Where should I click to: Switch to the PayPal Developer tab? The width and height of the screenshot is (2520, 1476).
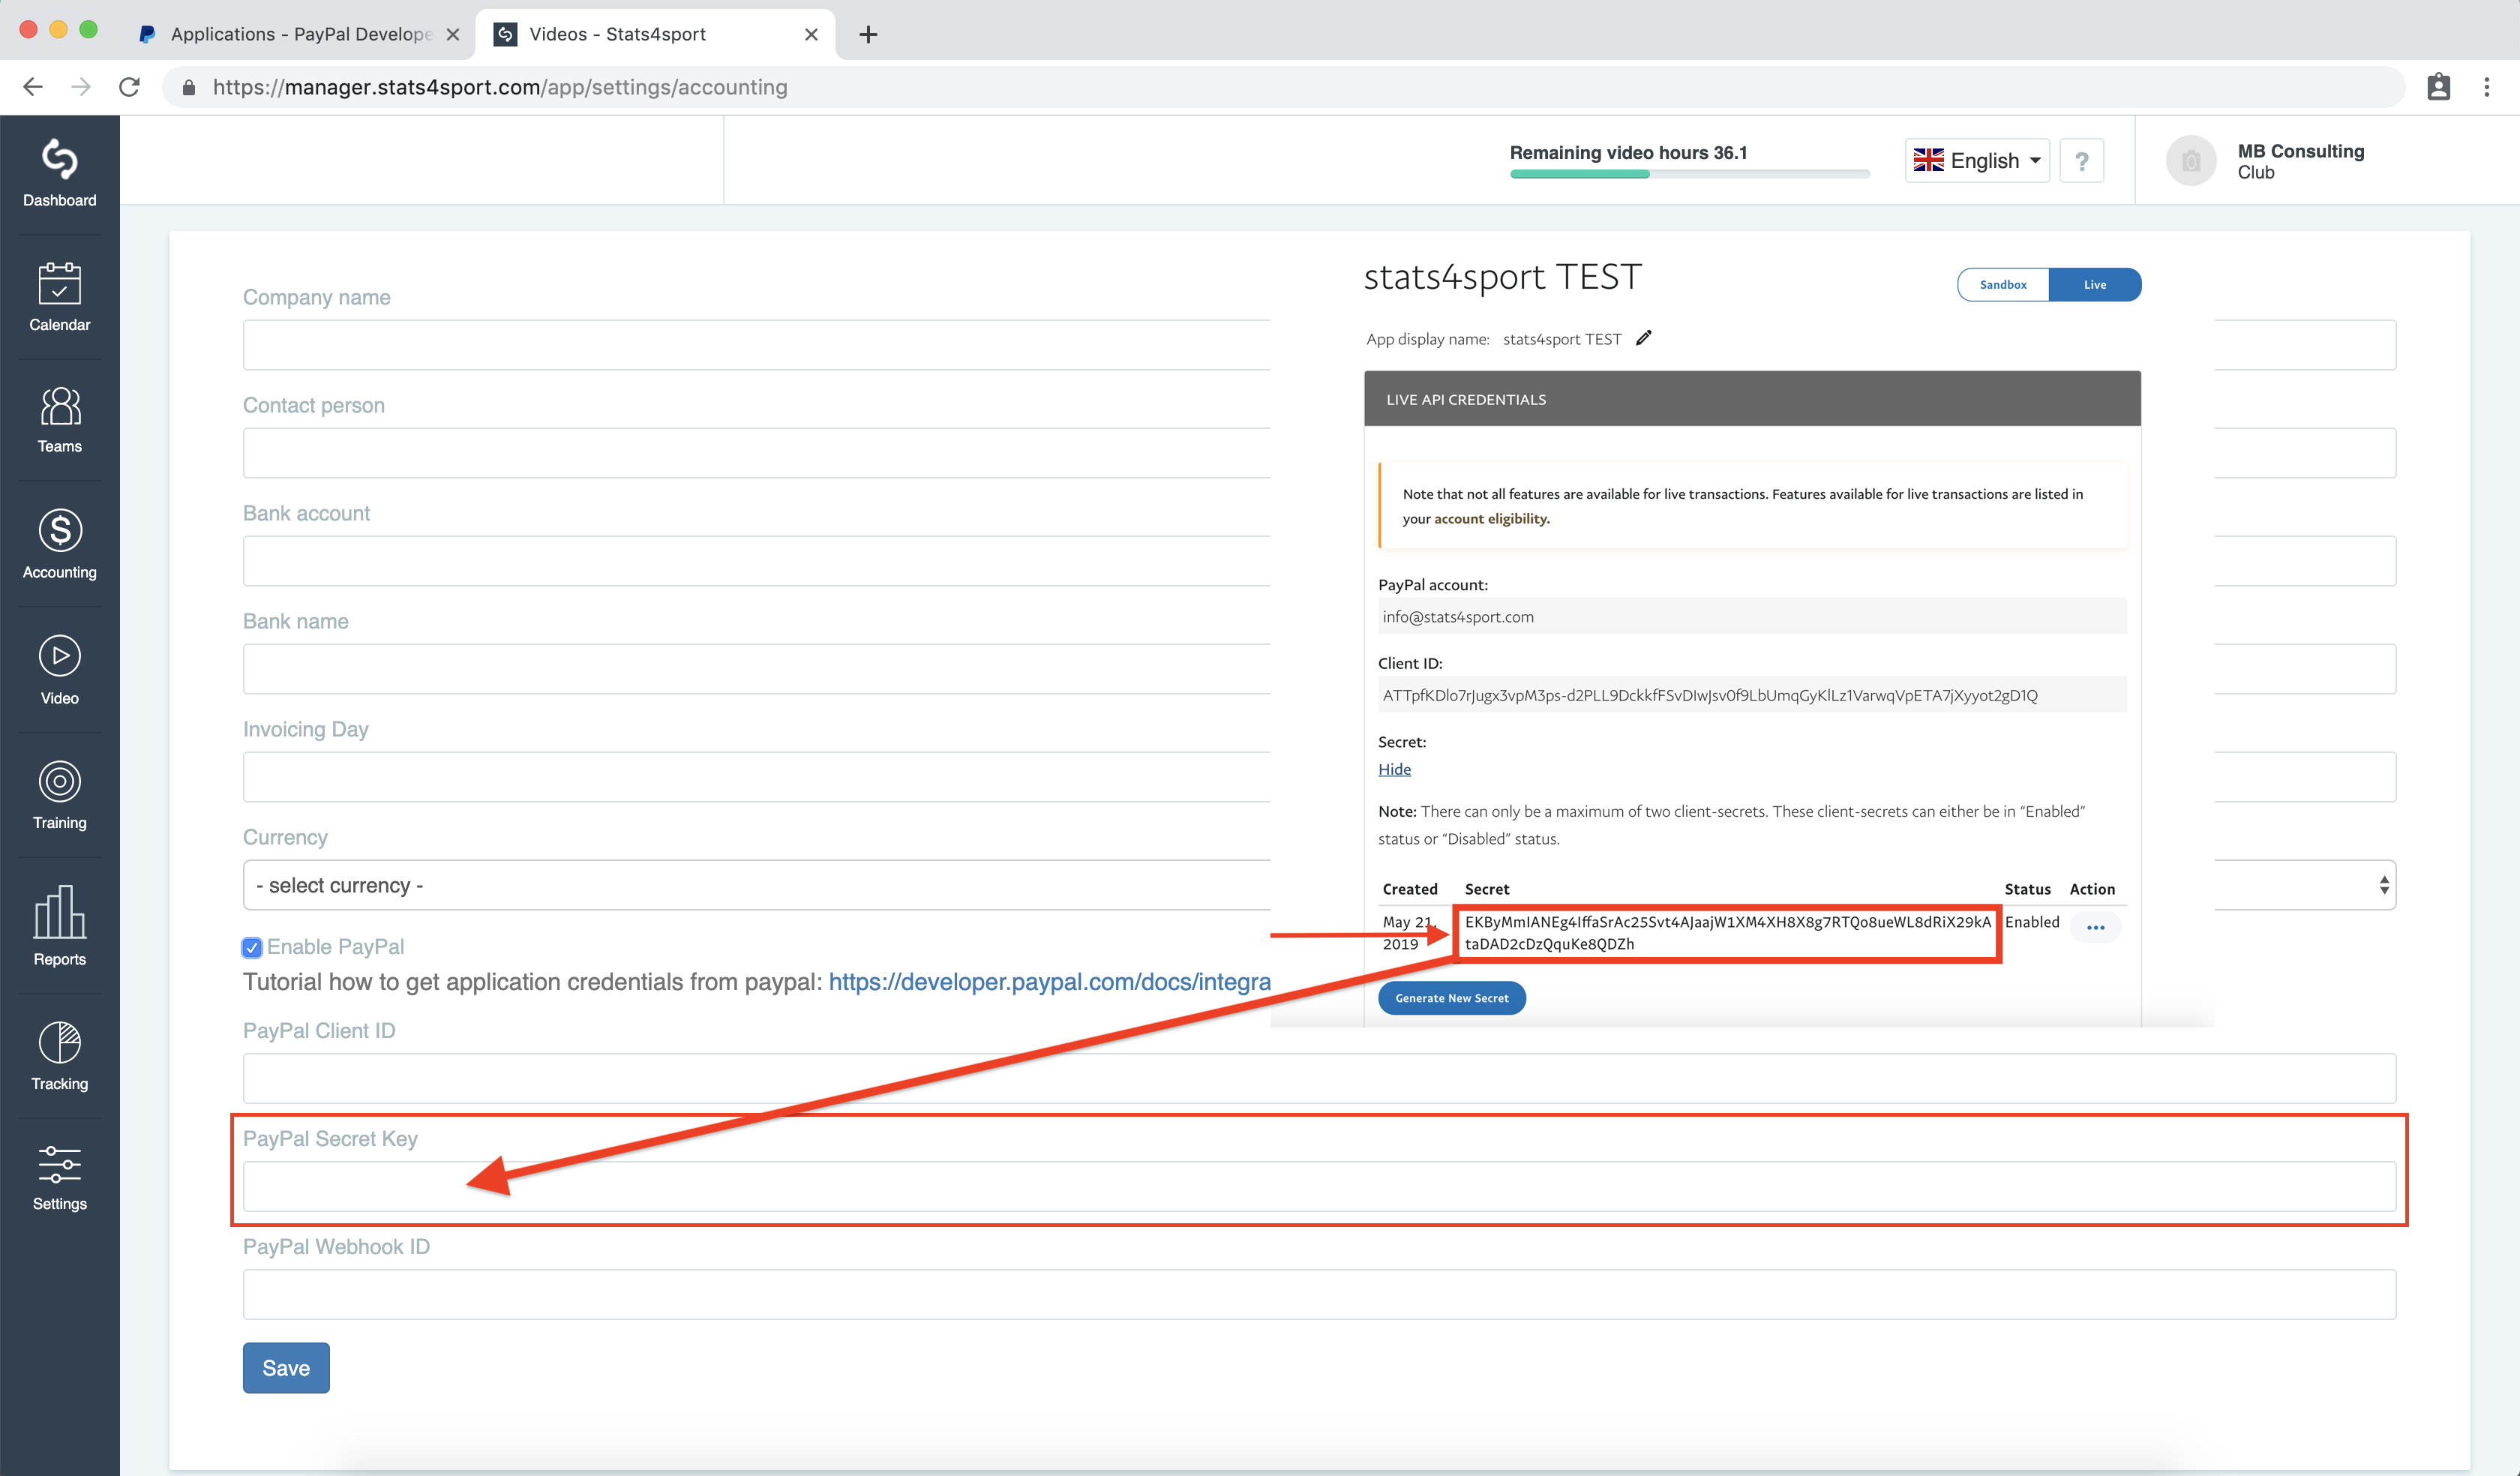pos(299,34)
